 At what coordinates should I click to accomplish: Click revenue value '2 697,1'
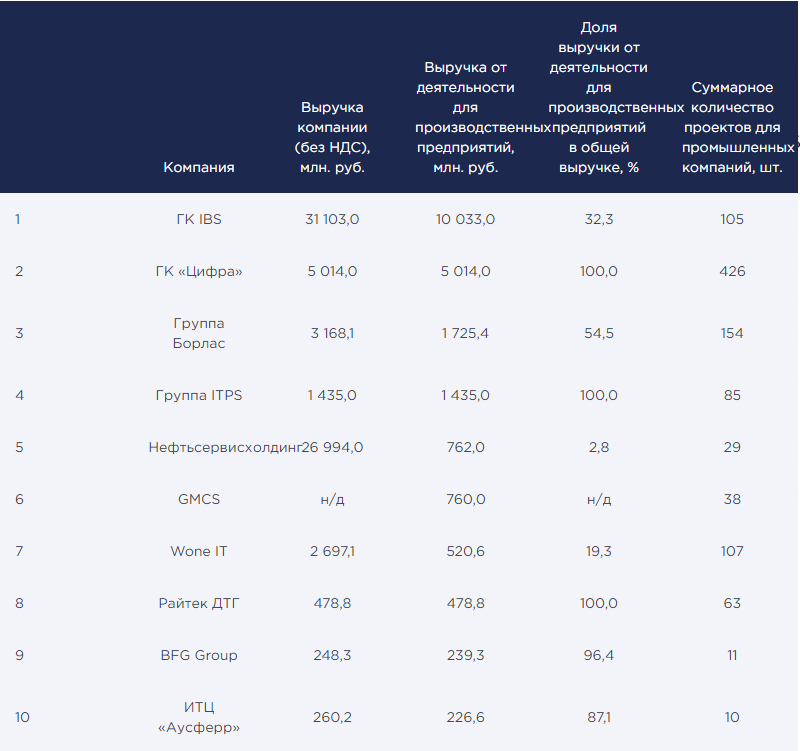click(332, 552)
